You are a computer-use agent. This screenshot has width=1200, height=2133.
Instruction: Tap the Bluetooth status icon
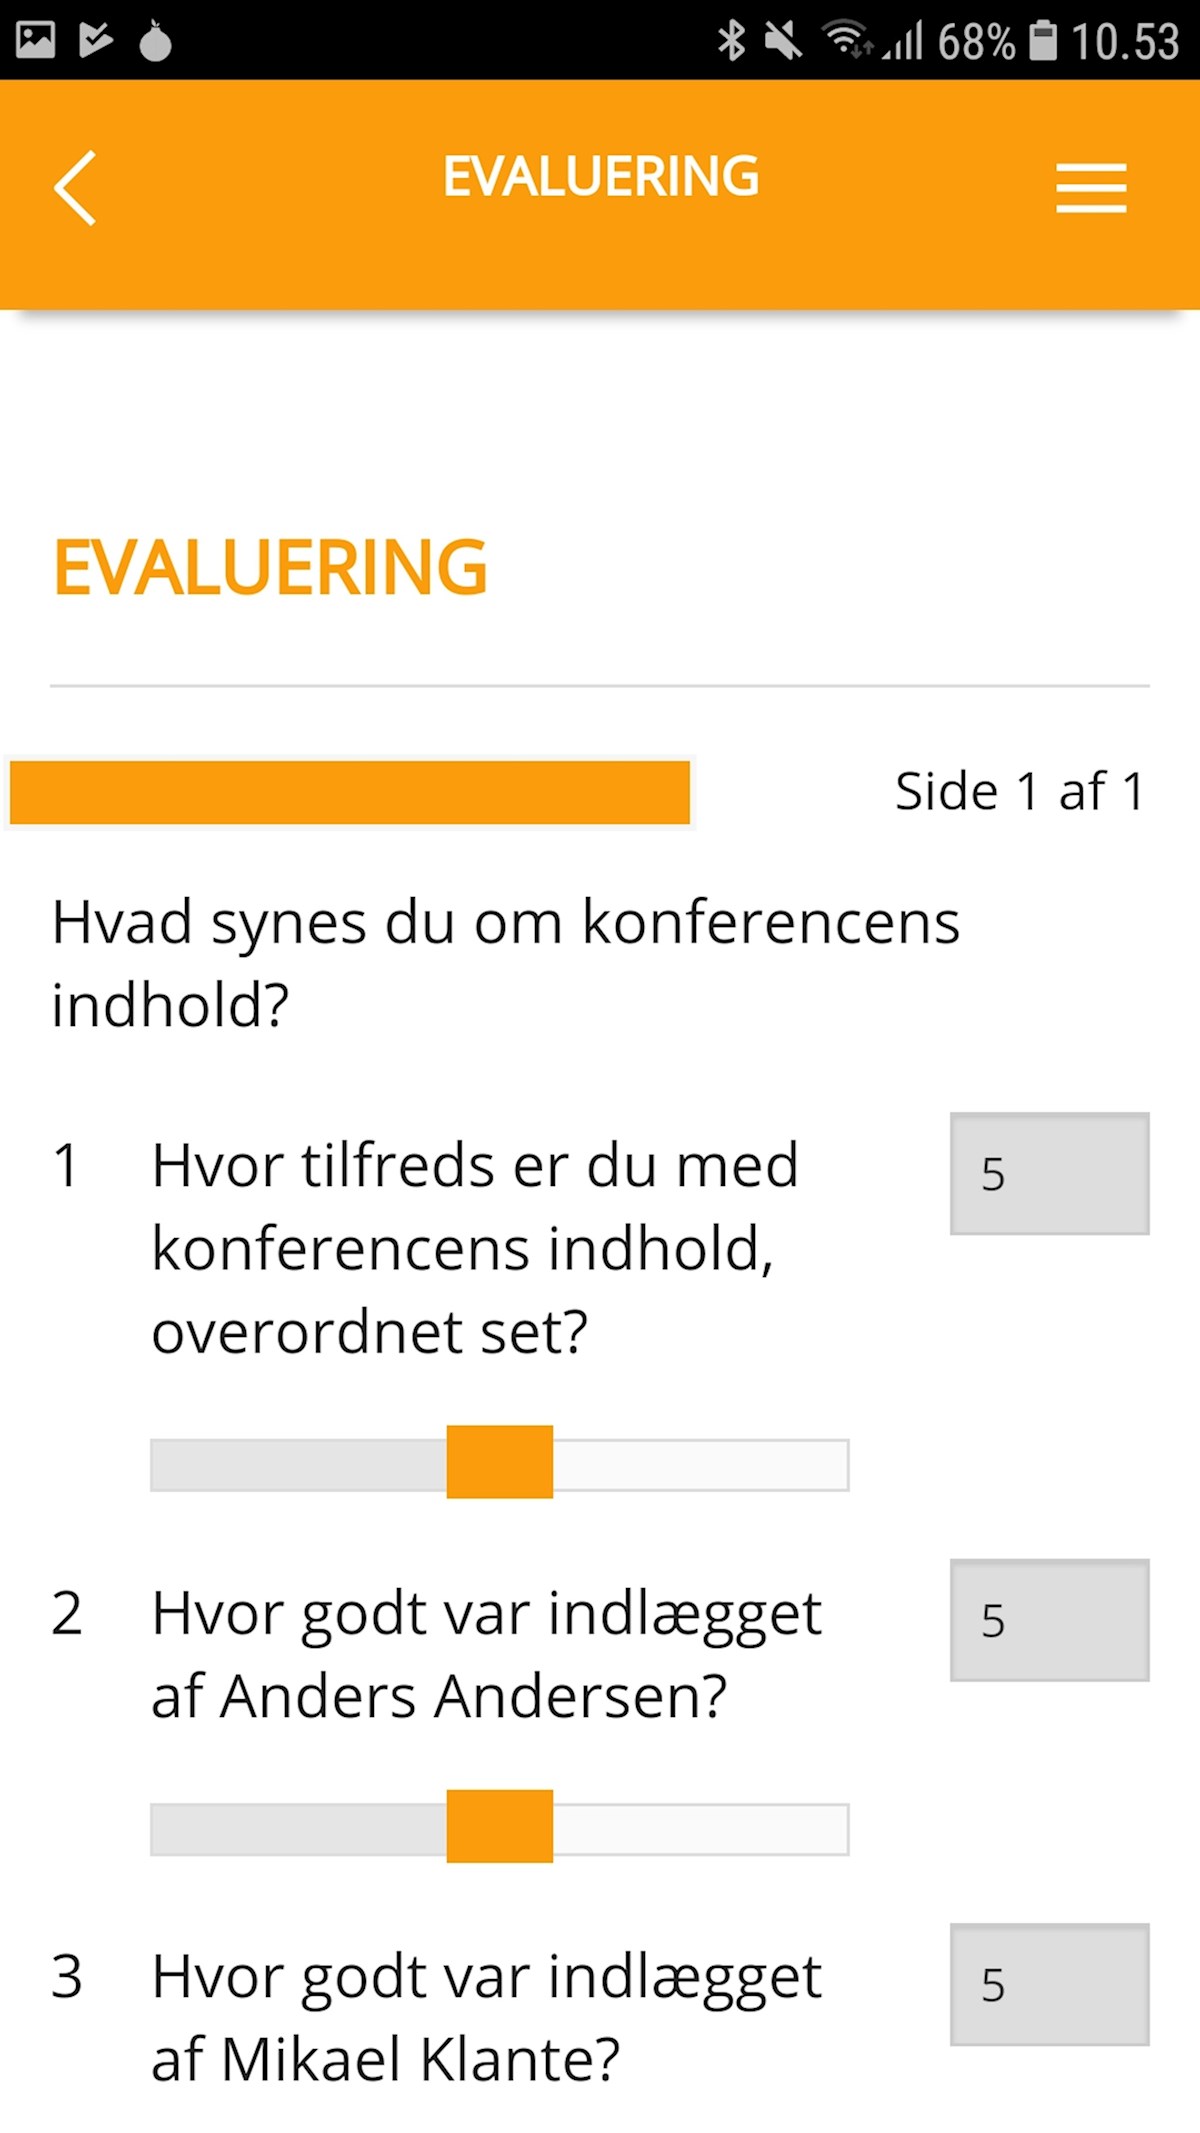(732, 41)
